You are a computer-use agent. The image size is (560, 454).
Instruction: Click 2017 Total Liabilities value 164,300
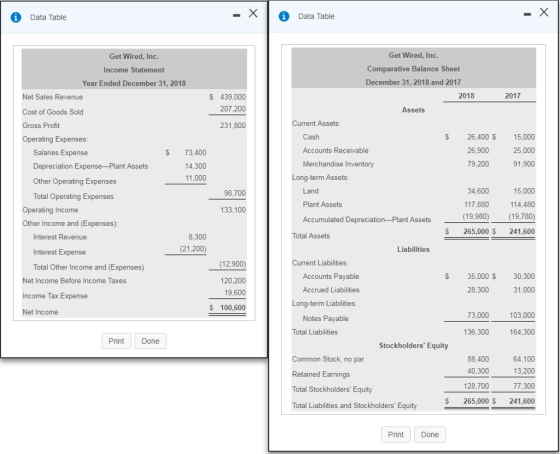(522, 332)
